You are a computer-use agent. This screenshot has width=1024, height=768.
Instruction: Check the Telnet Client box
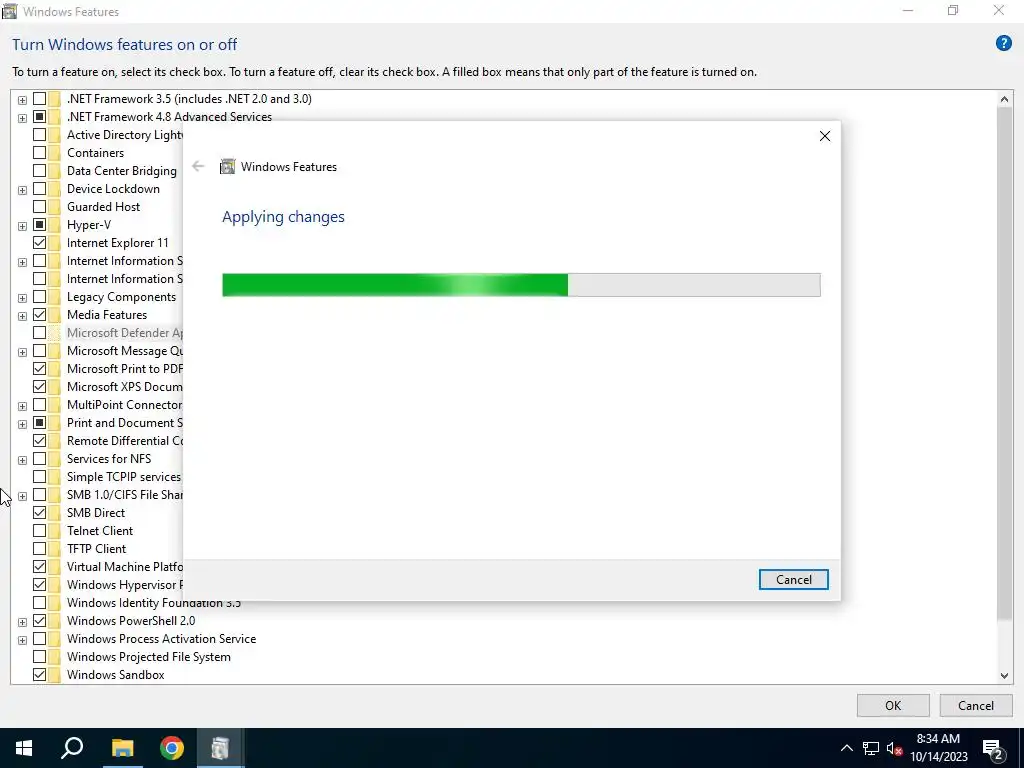[39, 531]
